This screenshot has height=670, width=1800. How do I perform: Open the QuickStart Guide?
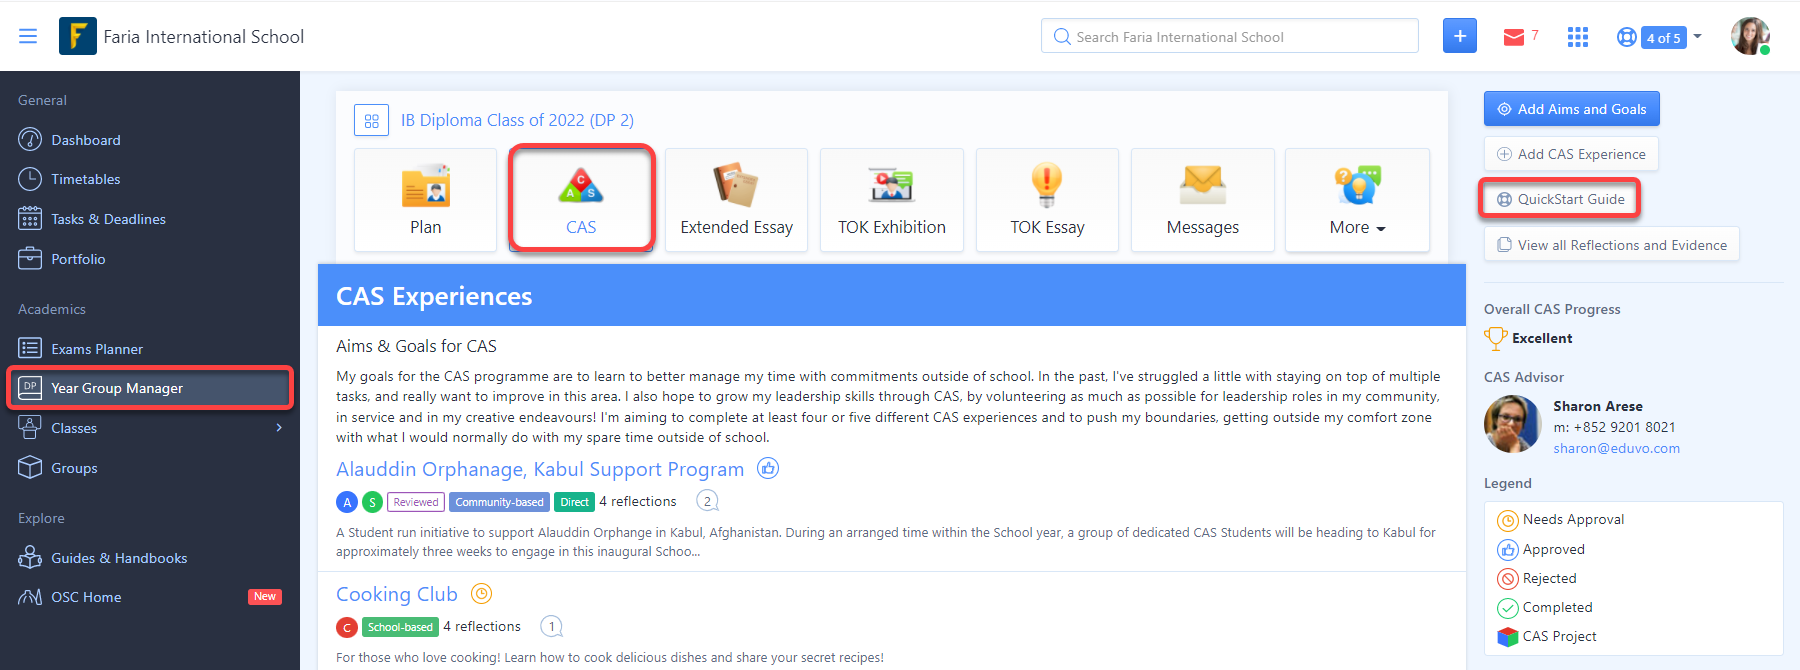[x=1560, y=199]
